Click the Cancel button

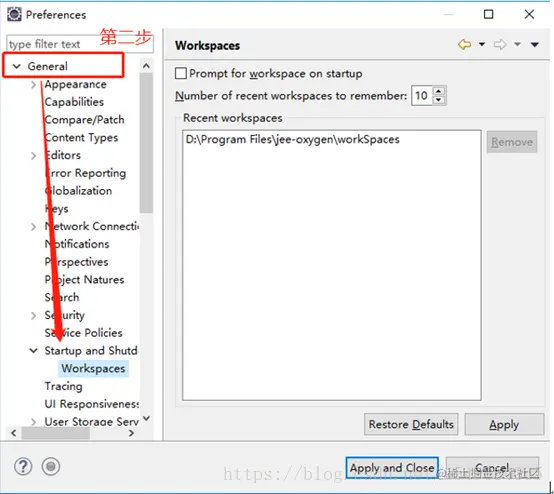pyautogui.click(x=492, y=467)
